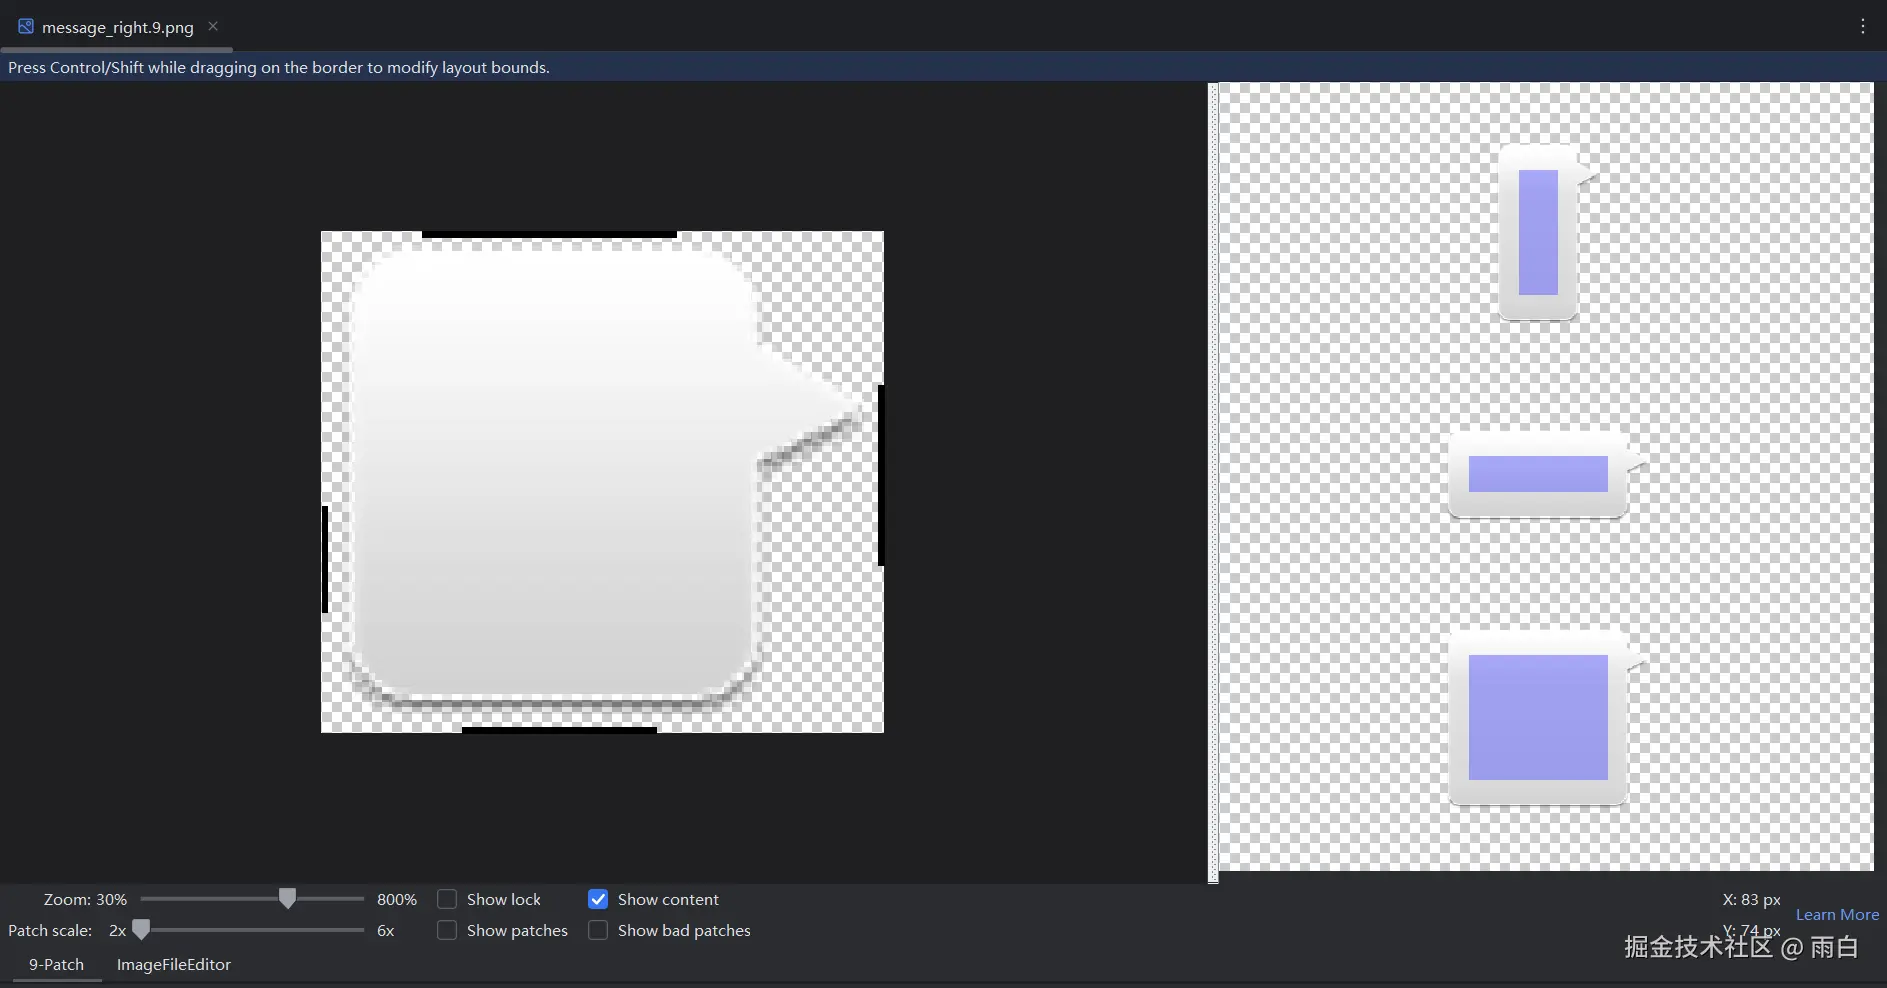Click the message_right.9.png file tab

(x=115, y=27)
